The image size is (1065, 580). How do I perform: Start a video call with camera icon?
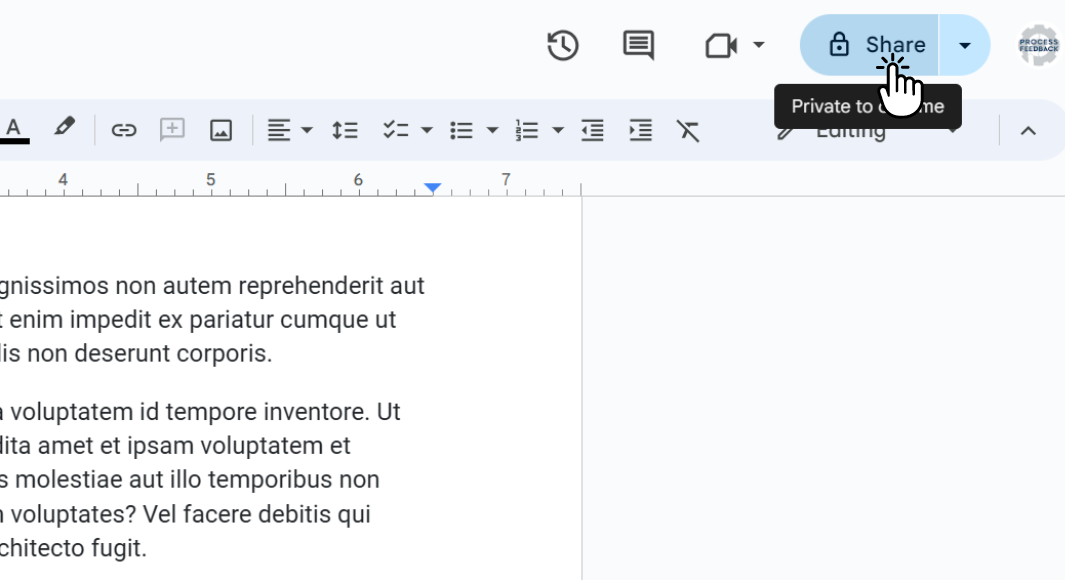point(721,45)
